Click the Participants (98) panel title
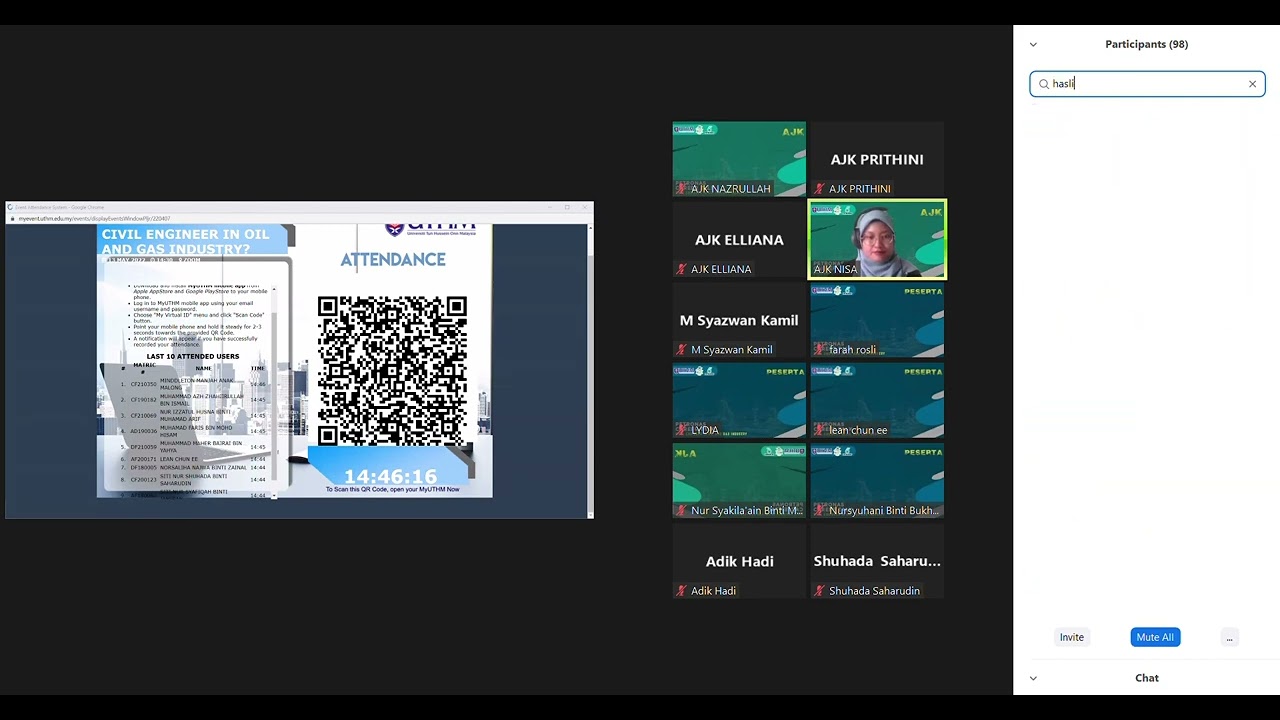The image size is (1280, 720). click(1146, 44)
